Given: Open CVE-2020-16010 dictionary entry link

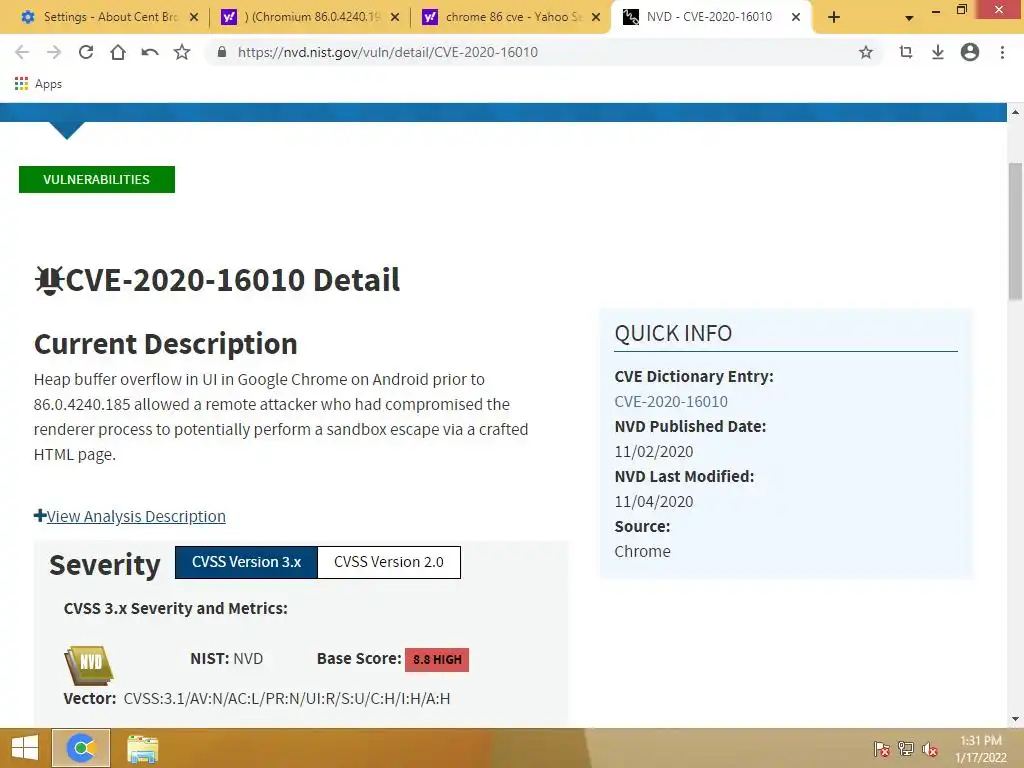Looking at the screenshot, I should pyautogui.click(x=671, y=402).
